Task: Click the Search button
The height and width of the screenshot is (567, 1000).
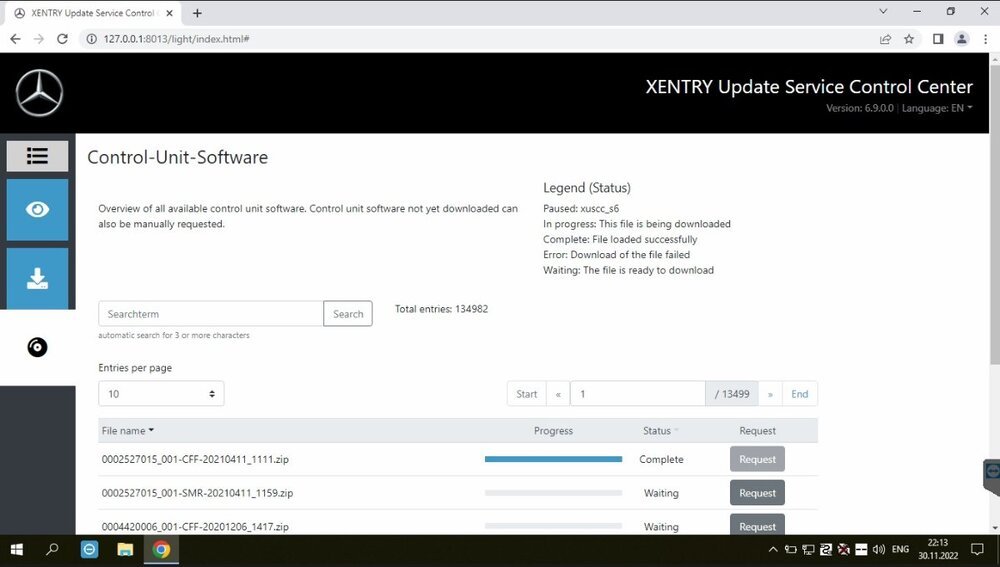Action: (348, 314)
